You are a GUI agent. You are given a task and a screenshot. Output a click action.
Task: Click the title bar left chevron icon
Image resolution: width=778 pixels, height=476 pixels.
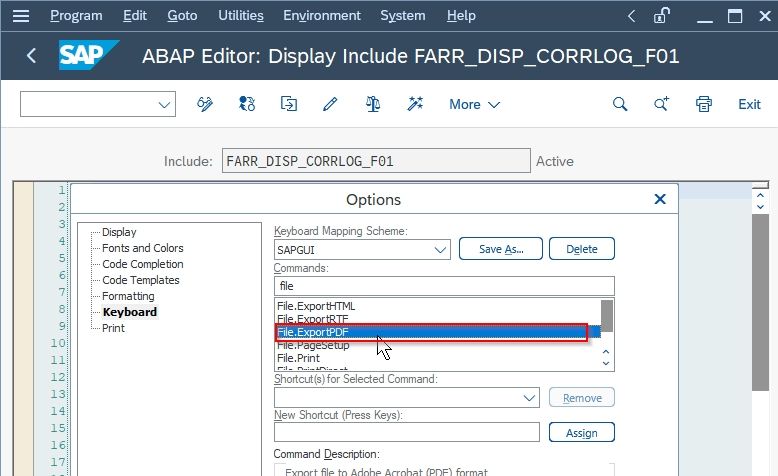click(x=631, y=16)
